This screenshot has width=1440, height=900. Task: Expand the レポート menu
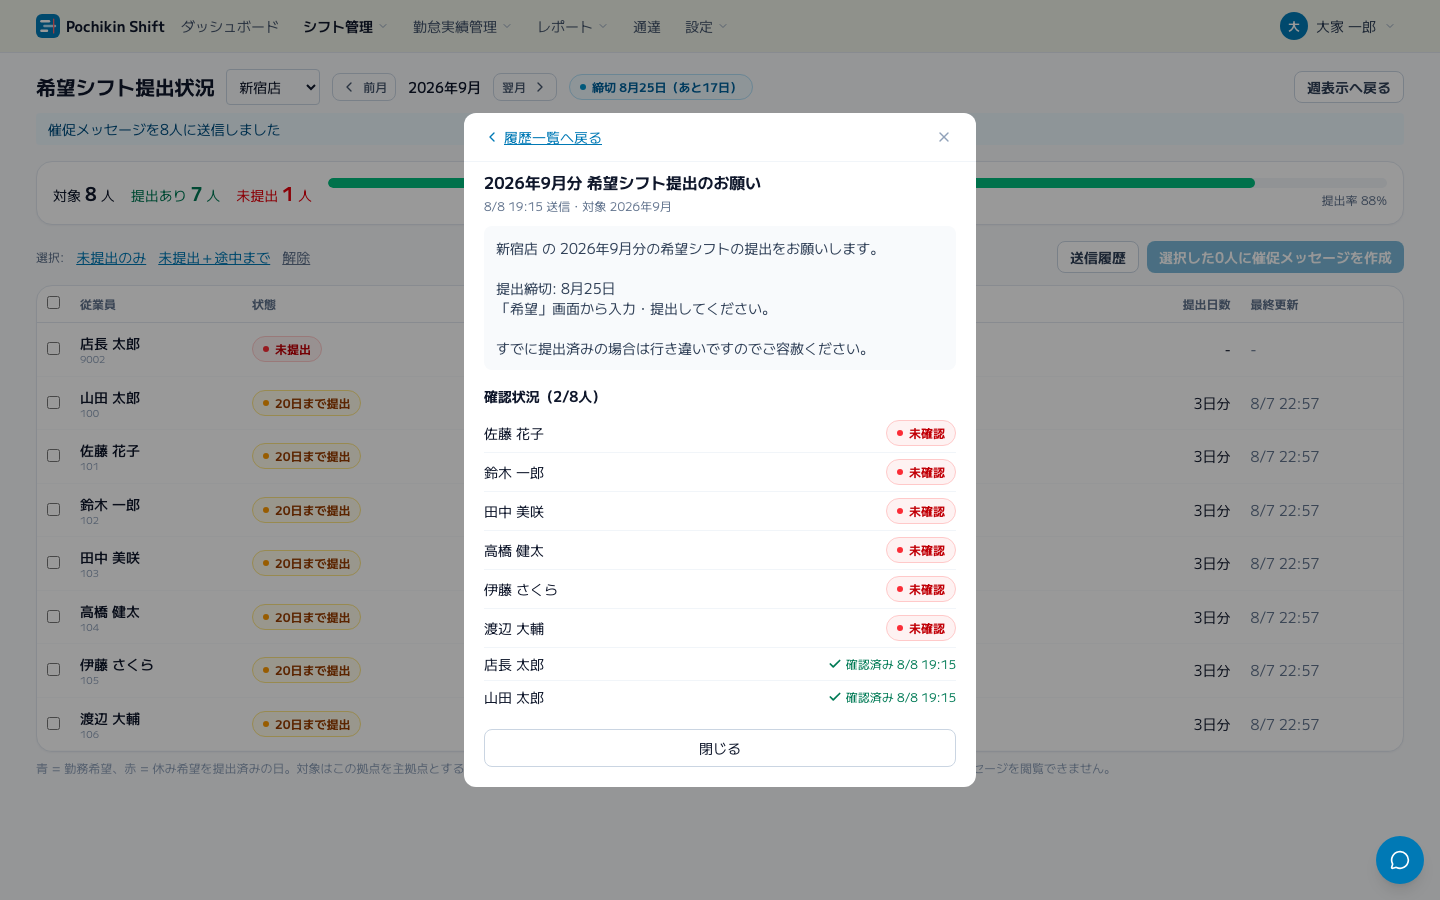coord(572,27)
